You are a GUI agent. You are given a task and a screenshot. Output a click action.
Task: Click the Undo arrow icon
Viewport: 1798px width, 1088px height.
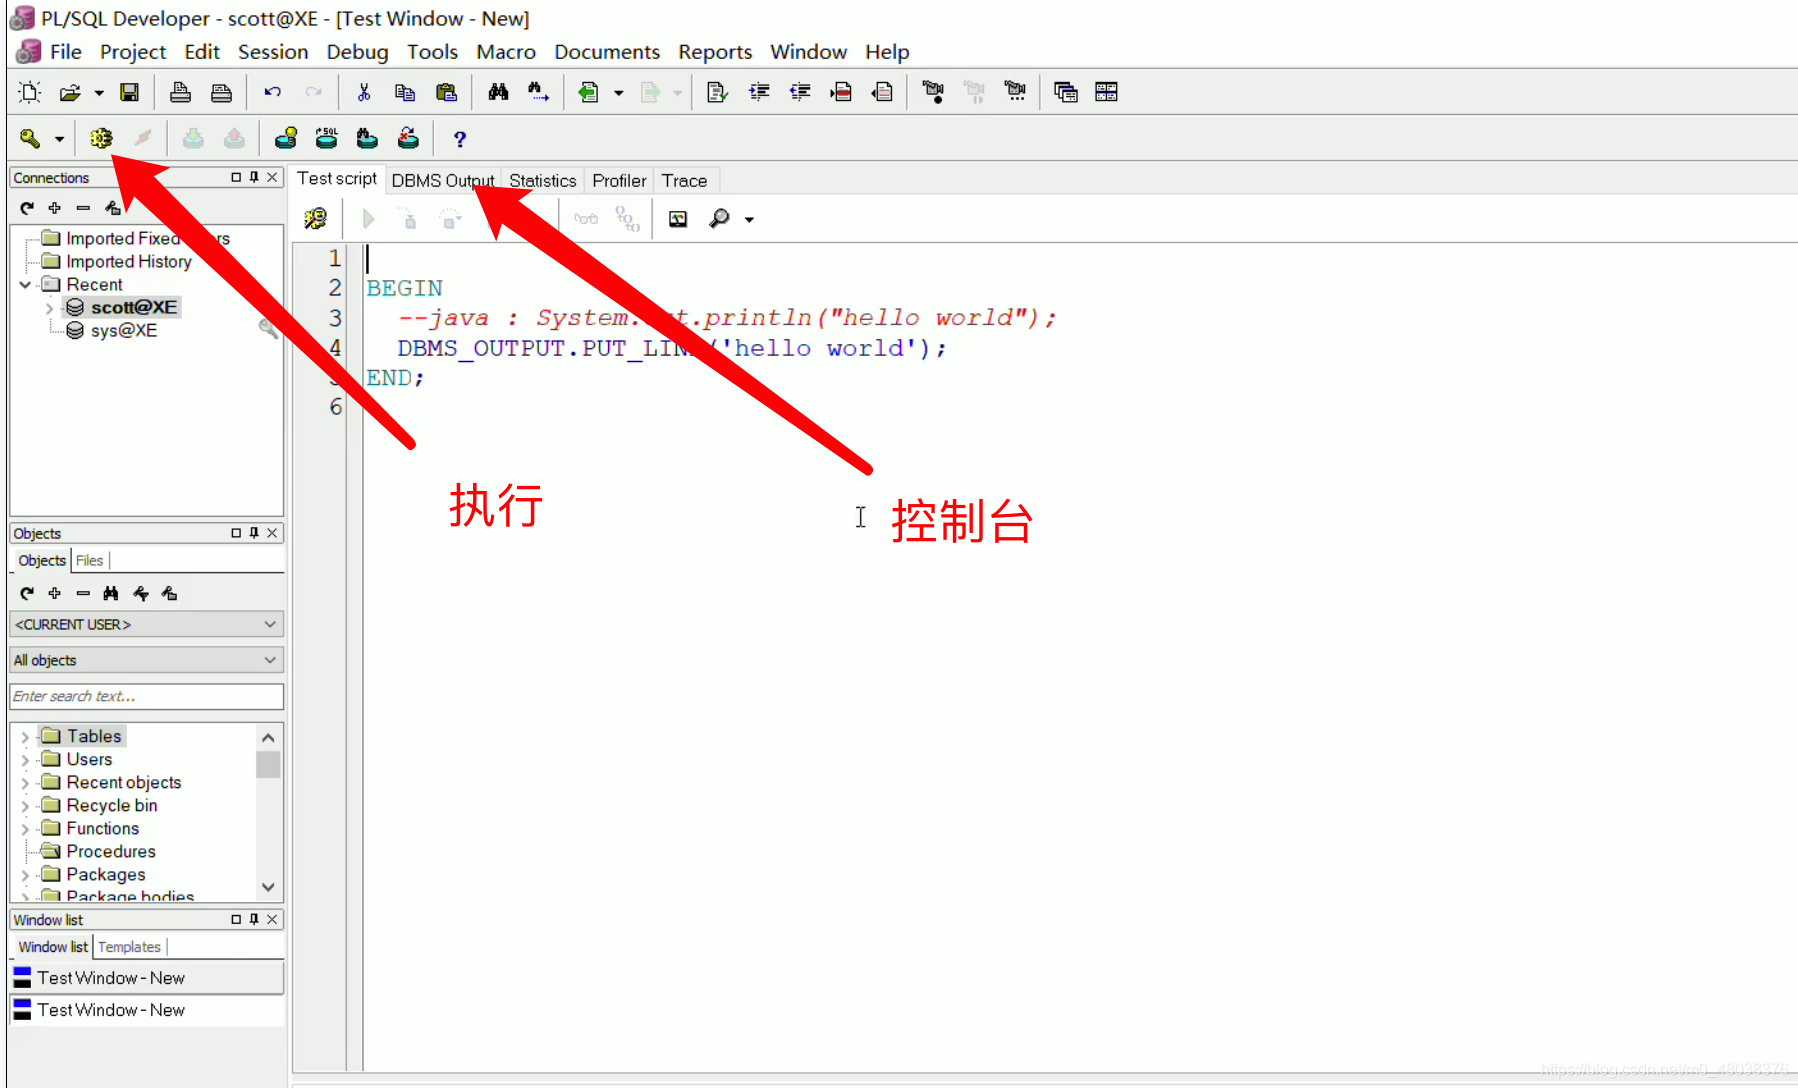[x=272, y=92]
